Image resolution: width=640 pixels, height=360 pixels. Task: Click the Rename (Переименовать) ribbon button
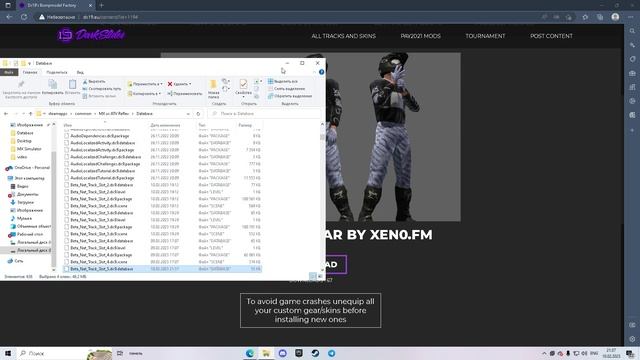(x=184, y=93)
